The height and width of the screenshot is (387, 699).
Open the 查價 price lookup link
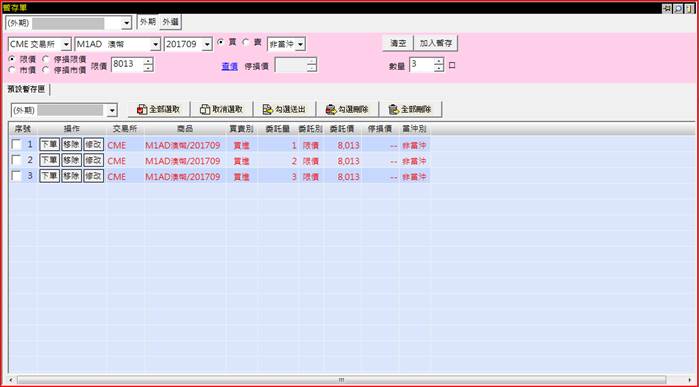coord(230,66)
